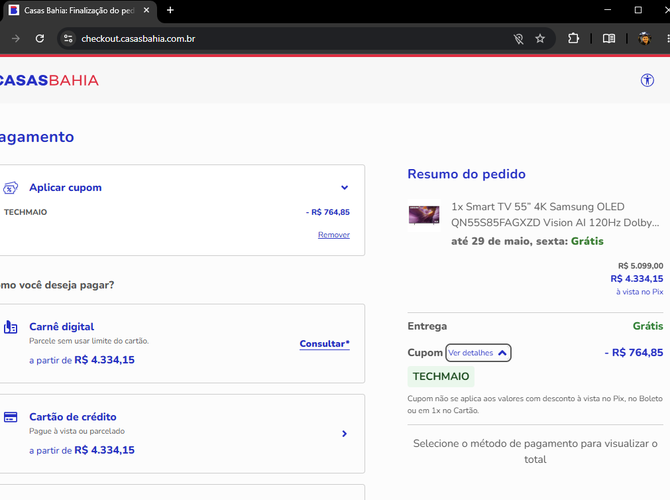Select the Carnê digital payment option

click(x=181, y=344)
